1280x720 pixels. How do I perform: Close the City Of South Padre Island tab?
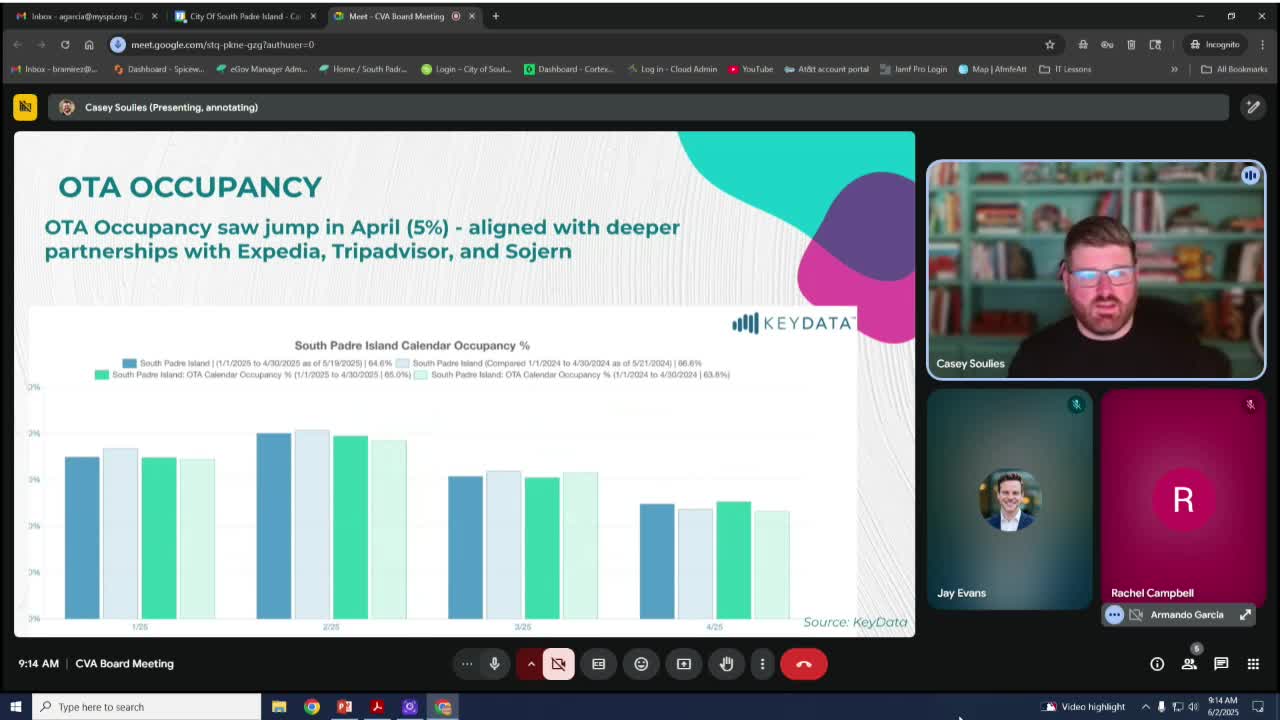coord(313,16)
